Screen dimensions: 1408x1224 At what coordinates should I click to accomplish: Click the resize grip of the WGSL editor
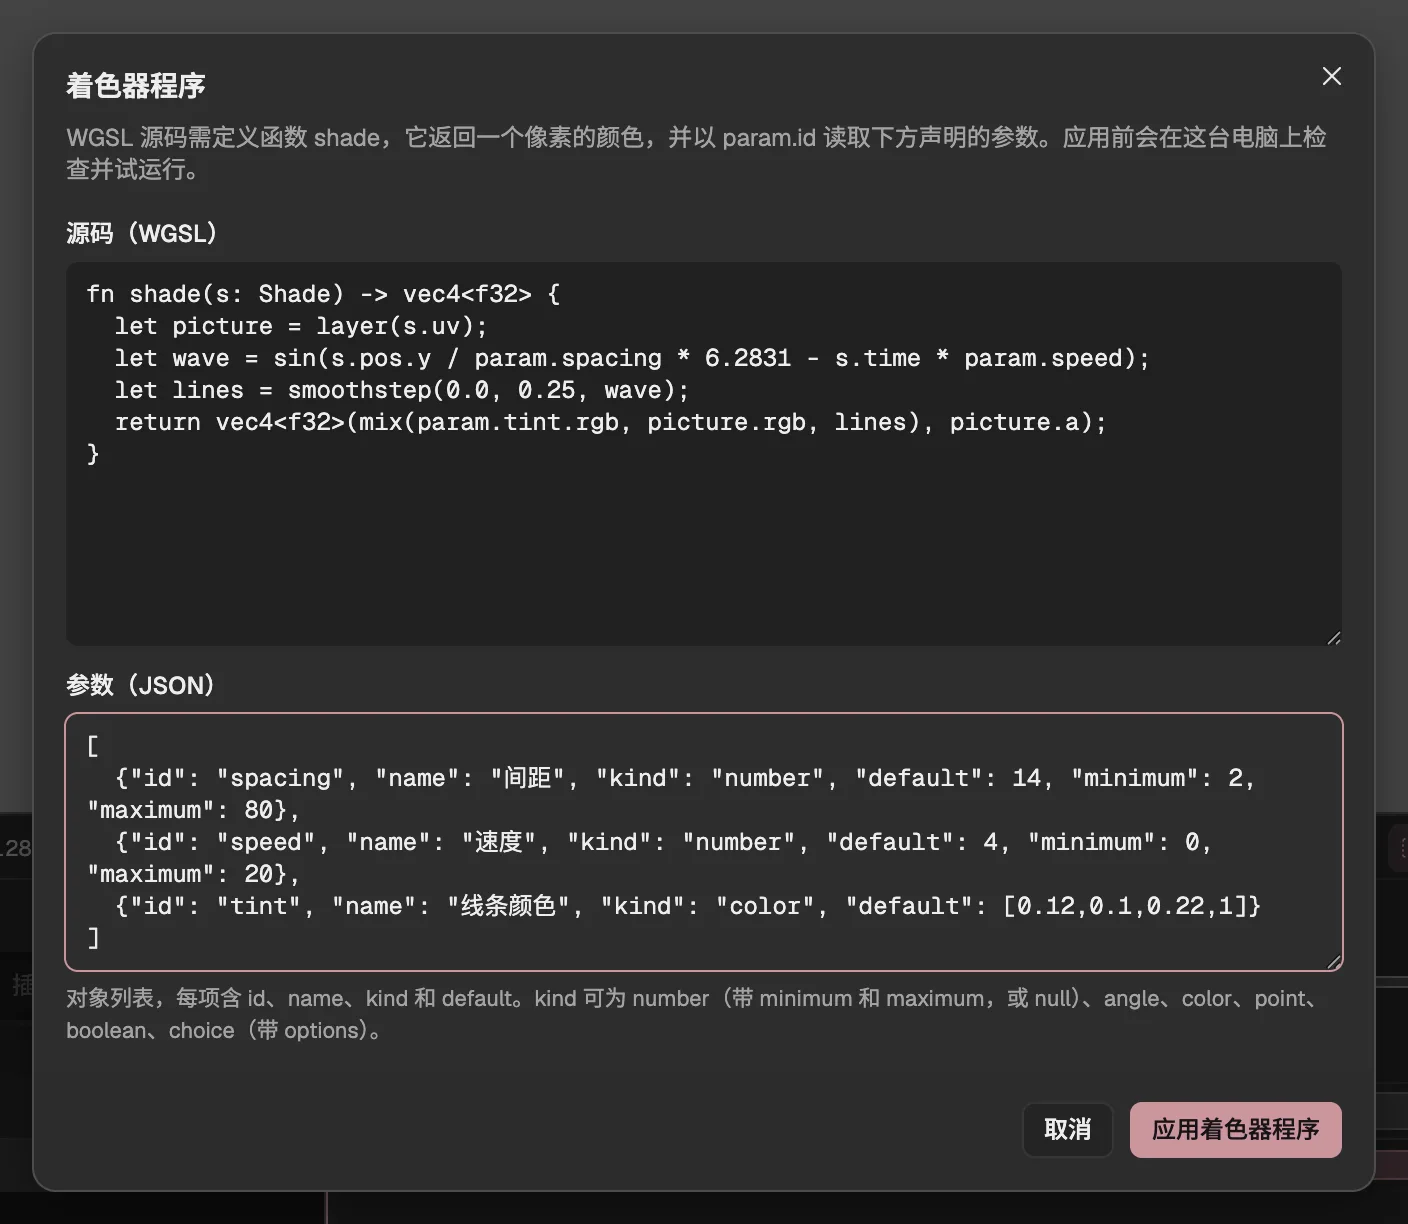[1333, 637]
